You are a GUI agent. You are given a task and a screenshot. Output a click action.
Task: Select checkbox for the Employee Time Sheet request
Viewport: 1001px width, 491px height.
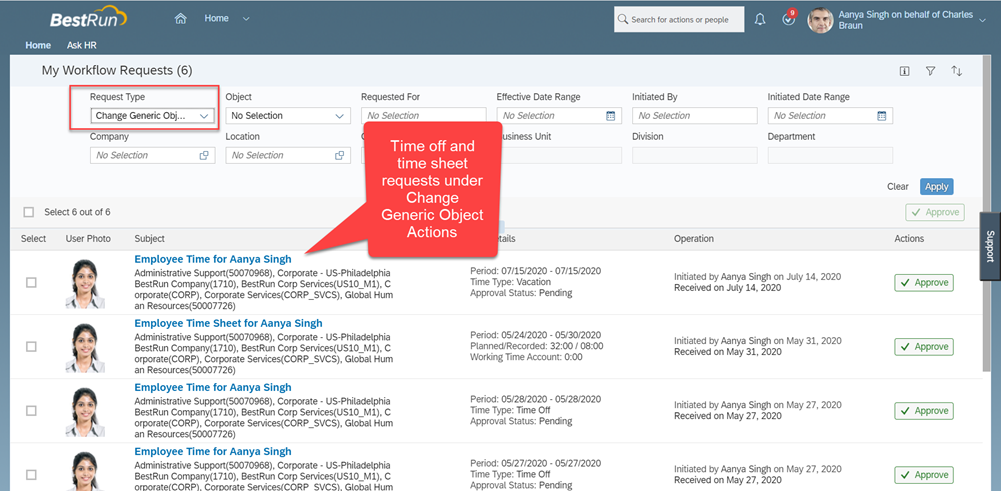[31, 347]
